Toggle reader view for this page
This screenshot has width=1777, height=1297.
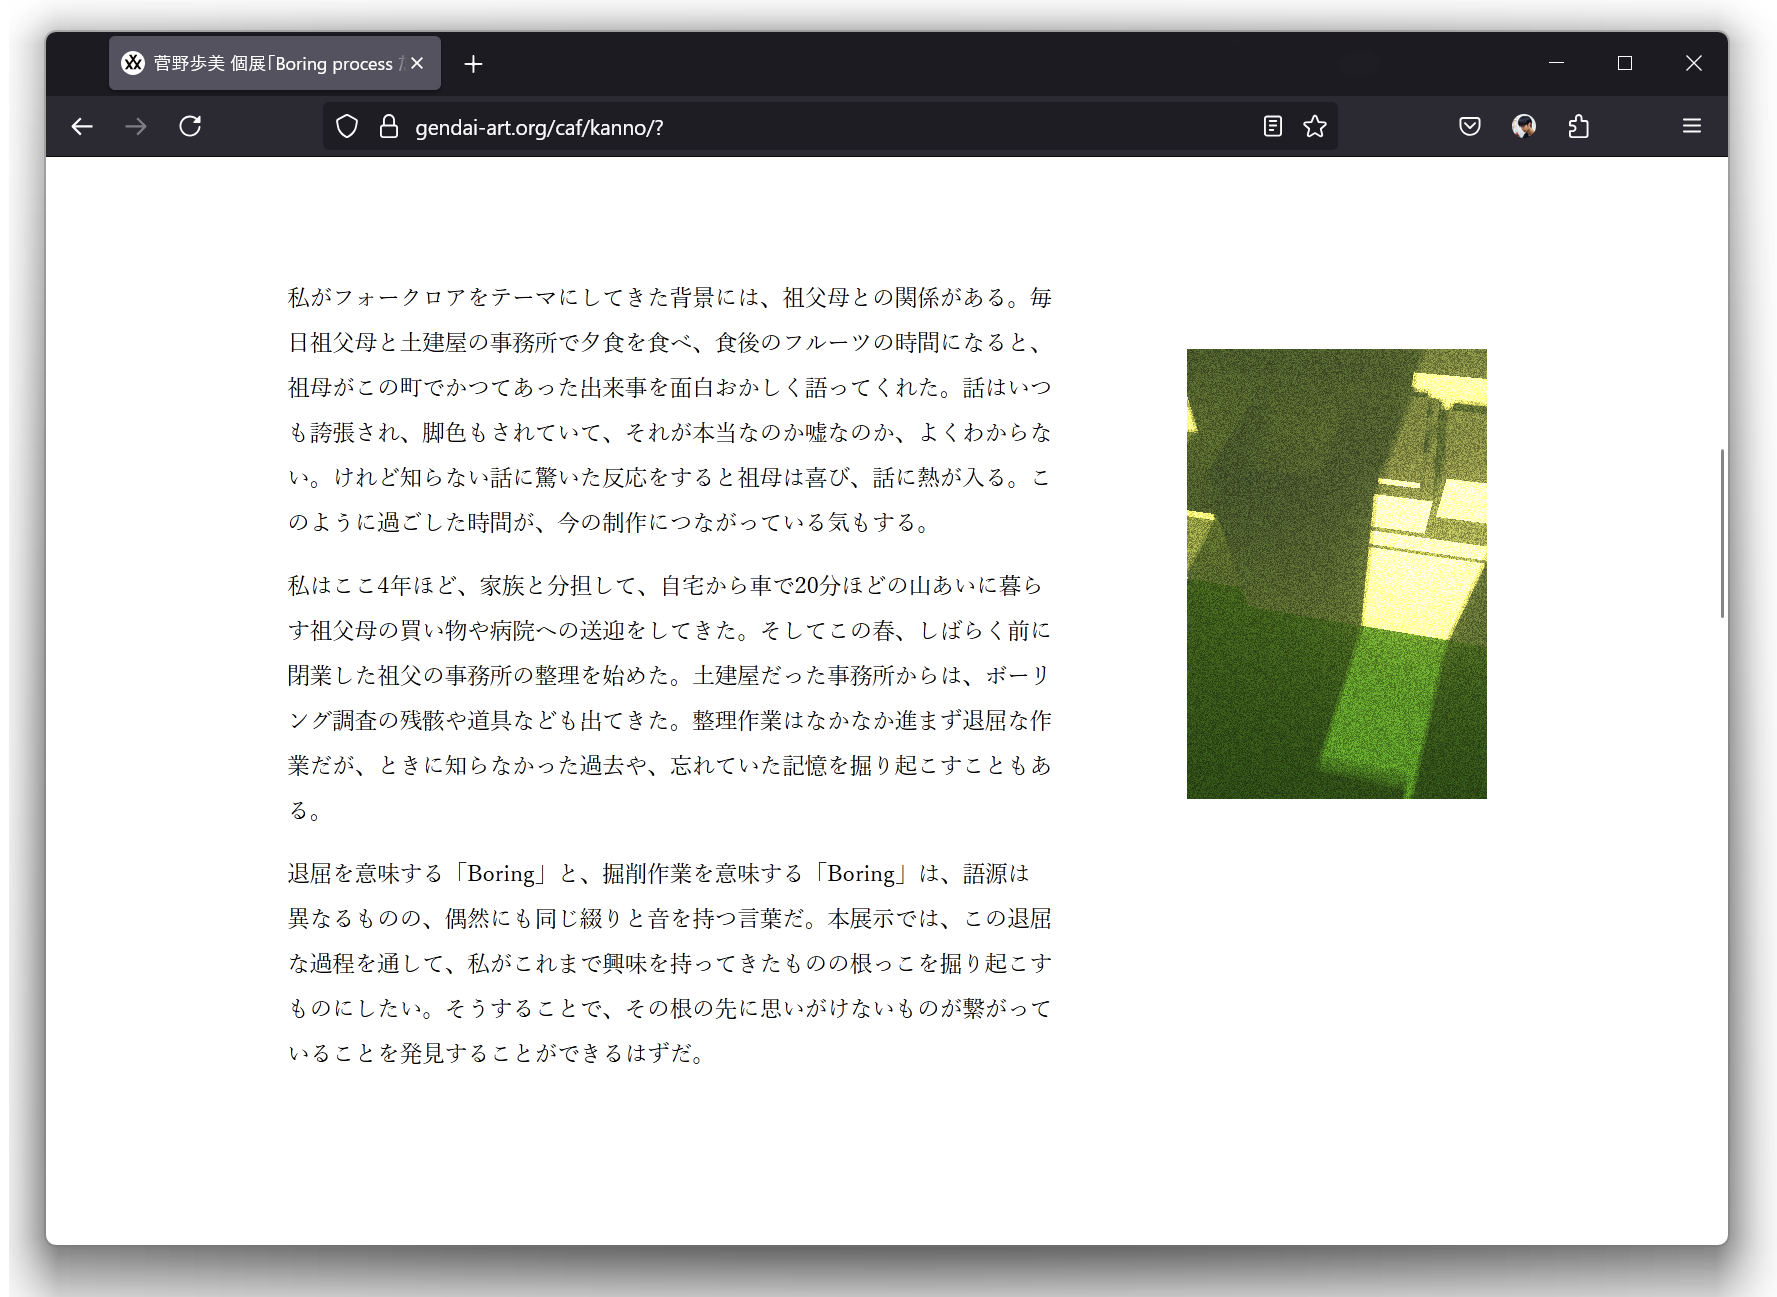click(x=1272, y=126)
